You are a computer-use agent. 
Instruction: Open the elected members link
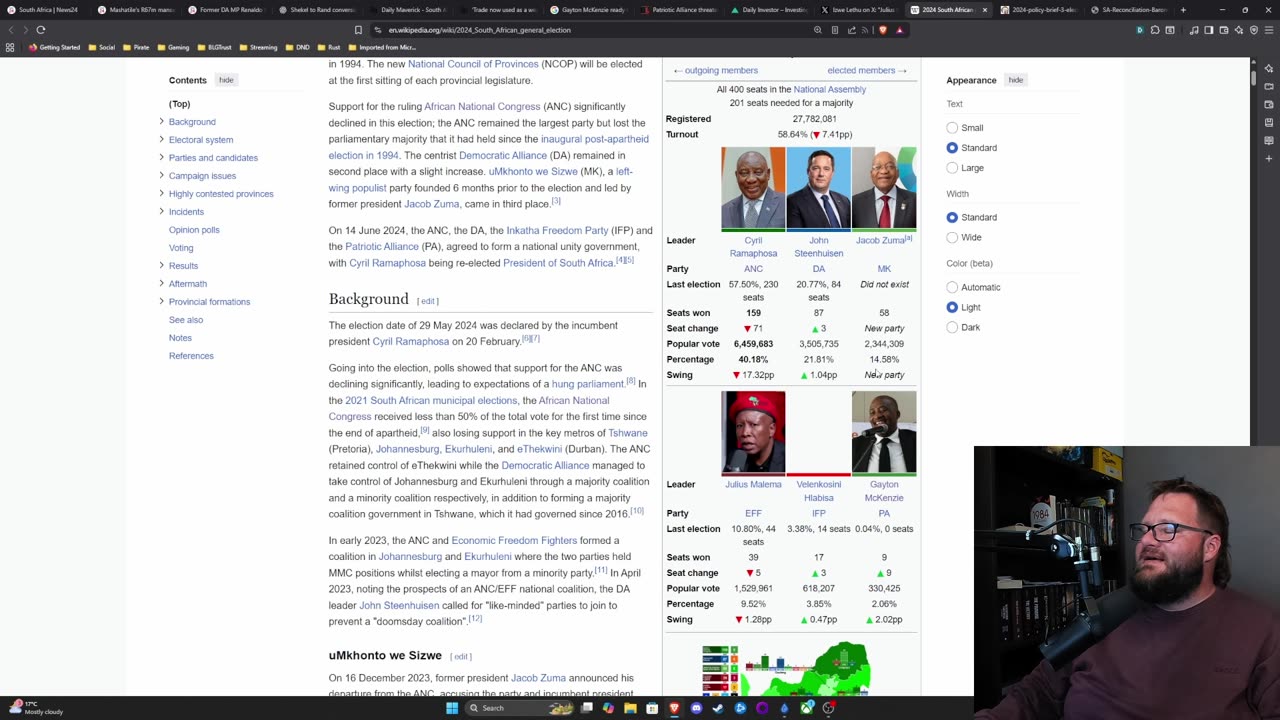866,71
